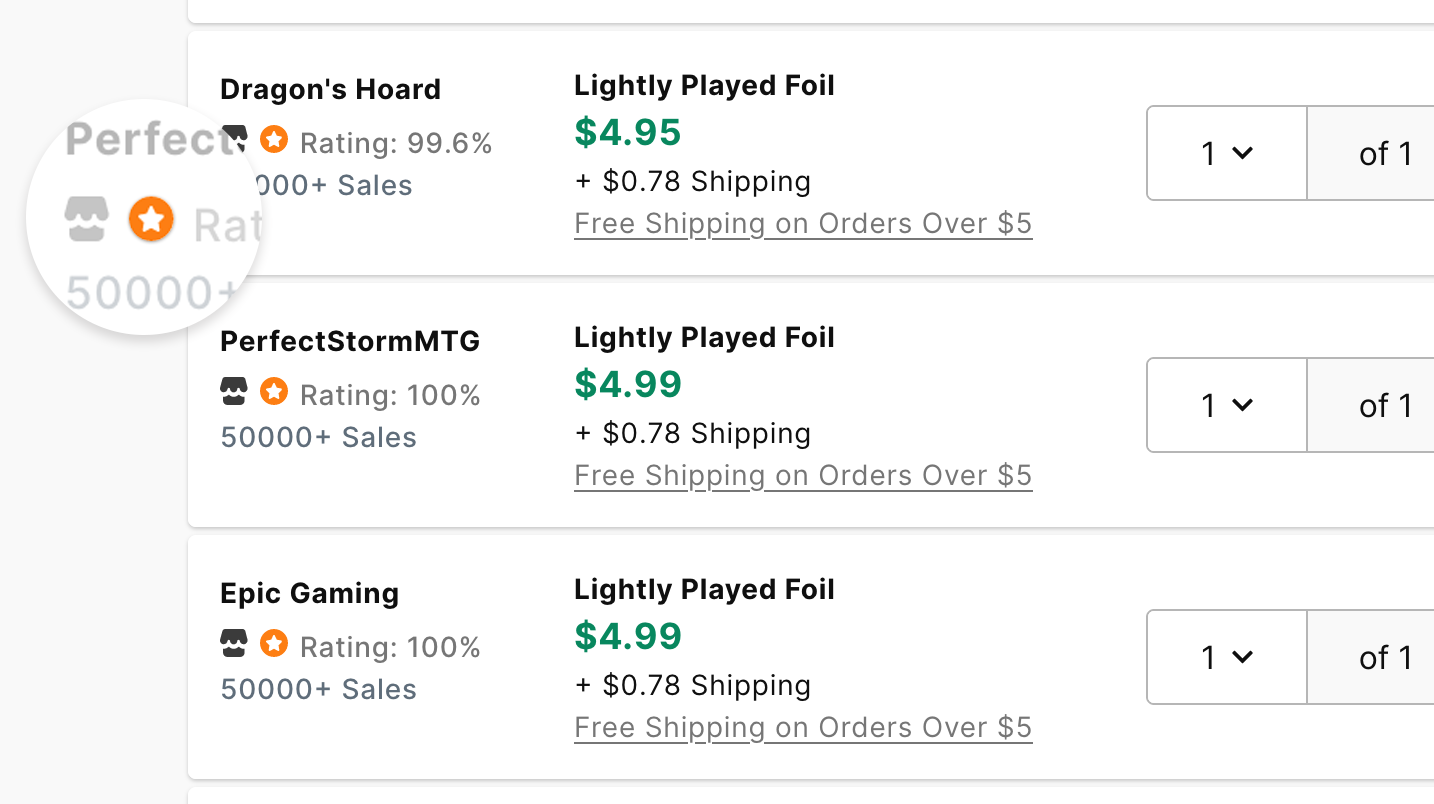Click Free Shipping link under the $4.95 price
Viewport: 1434px width, 804px height.
click(803, 223)
